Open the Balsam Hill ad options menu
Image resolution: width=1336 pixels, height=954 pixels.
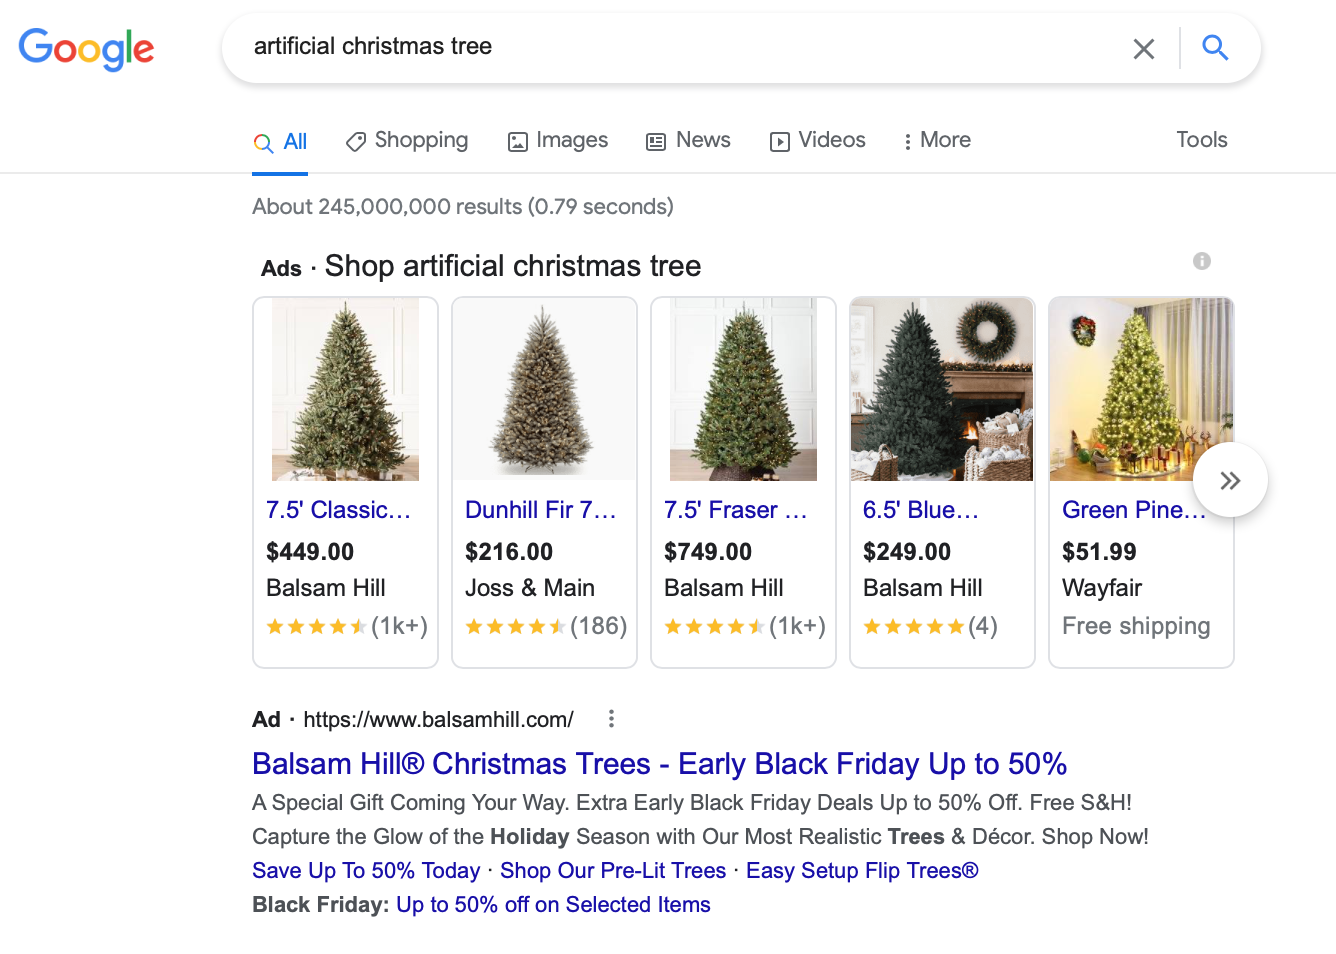[611, 719]
